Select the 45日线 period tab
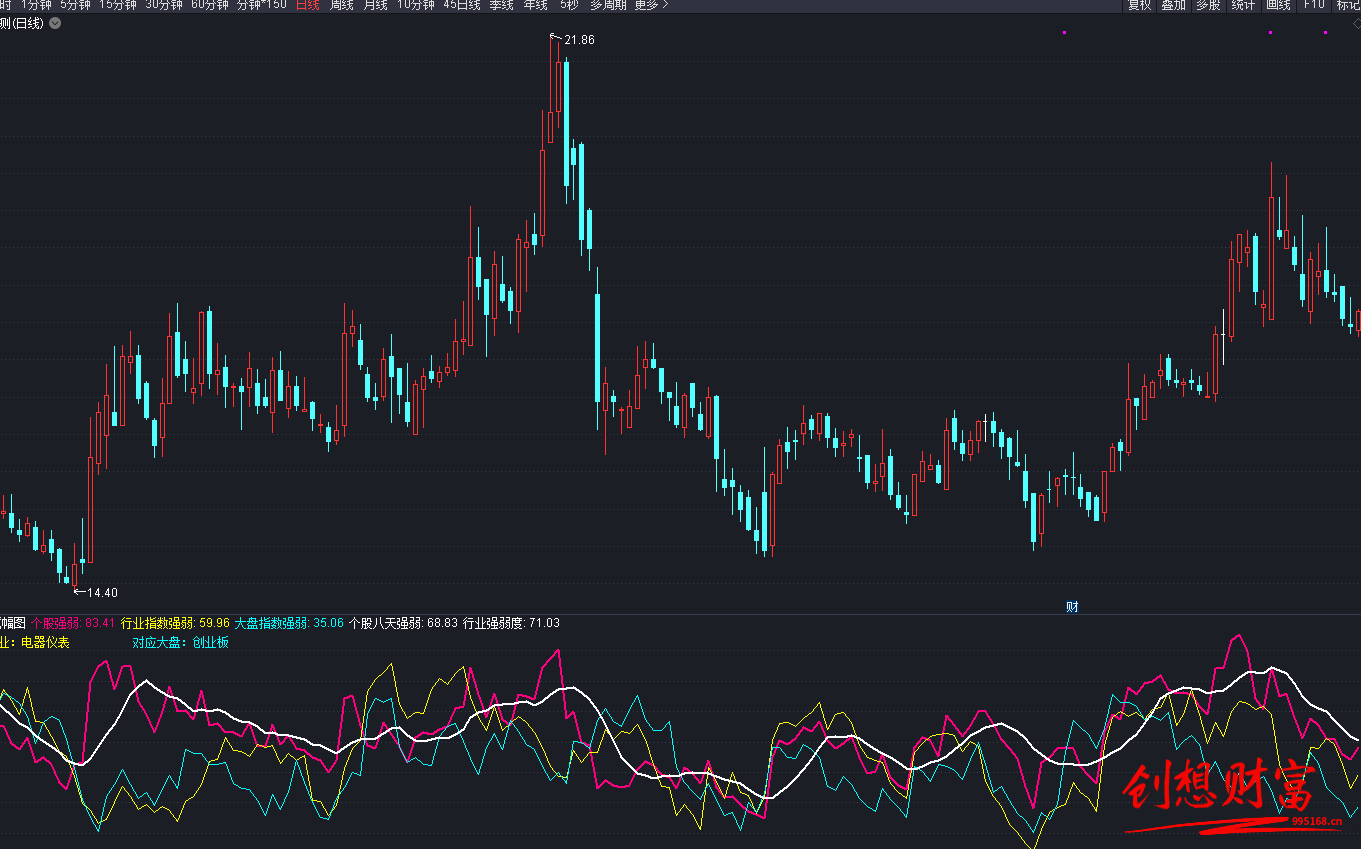Viewport: 1361px width, 849px height. (x=461, y=5)
